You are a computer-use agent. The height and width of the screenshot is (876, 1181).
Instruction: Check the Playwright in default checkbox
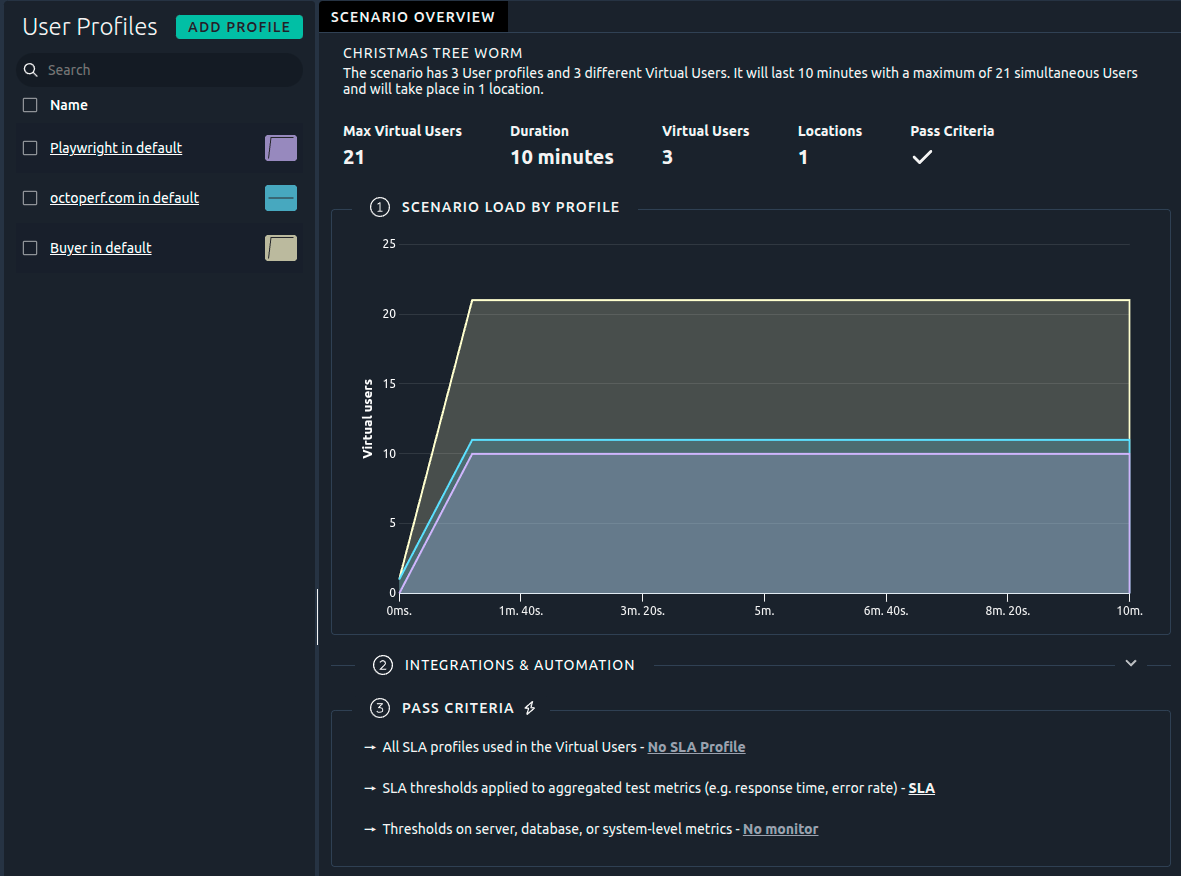pyautogui.click(x=30, y=148)
